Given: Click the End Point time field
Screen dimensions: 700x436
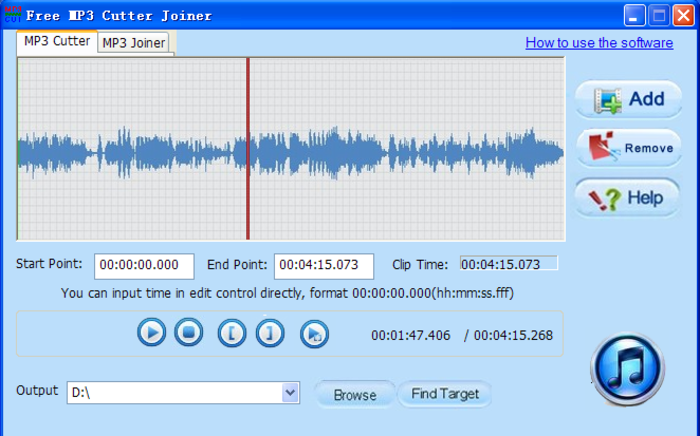Looking at the screenshot, I should [x=323, y=266].
